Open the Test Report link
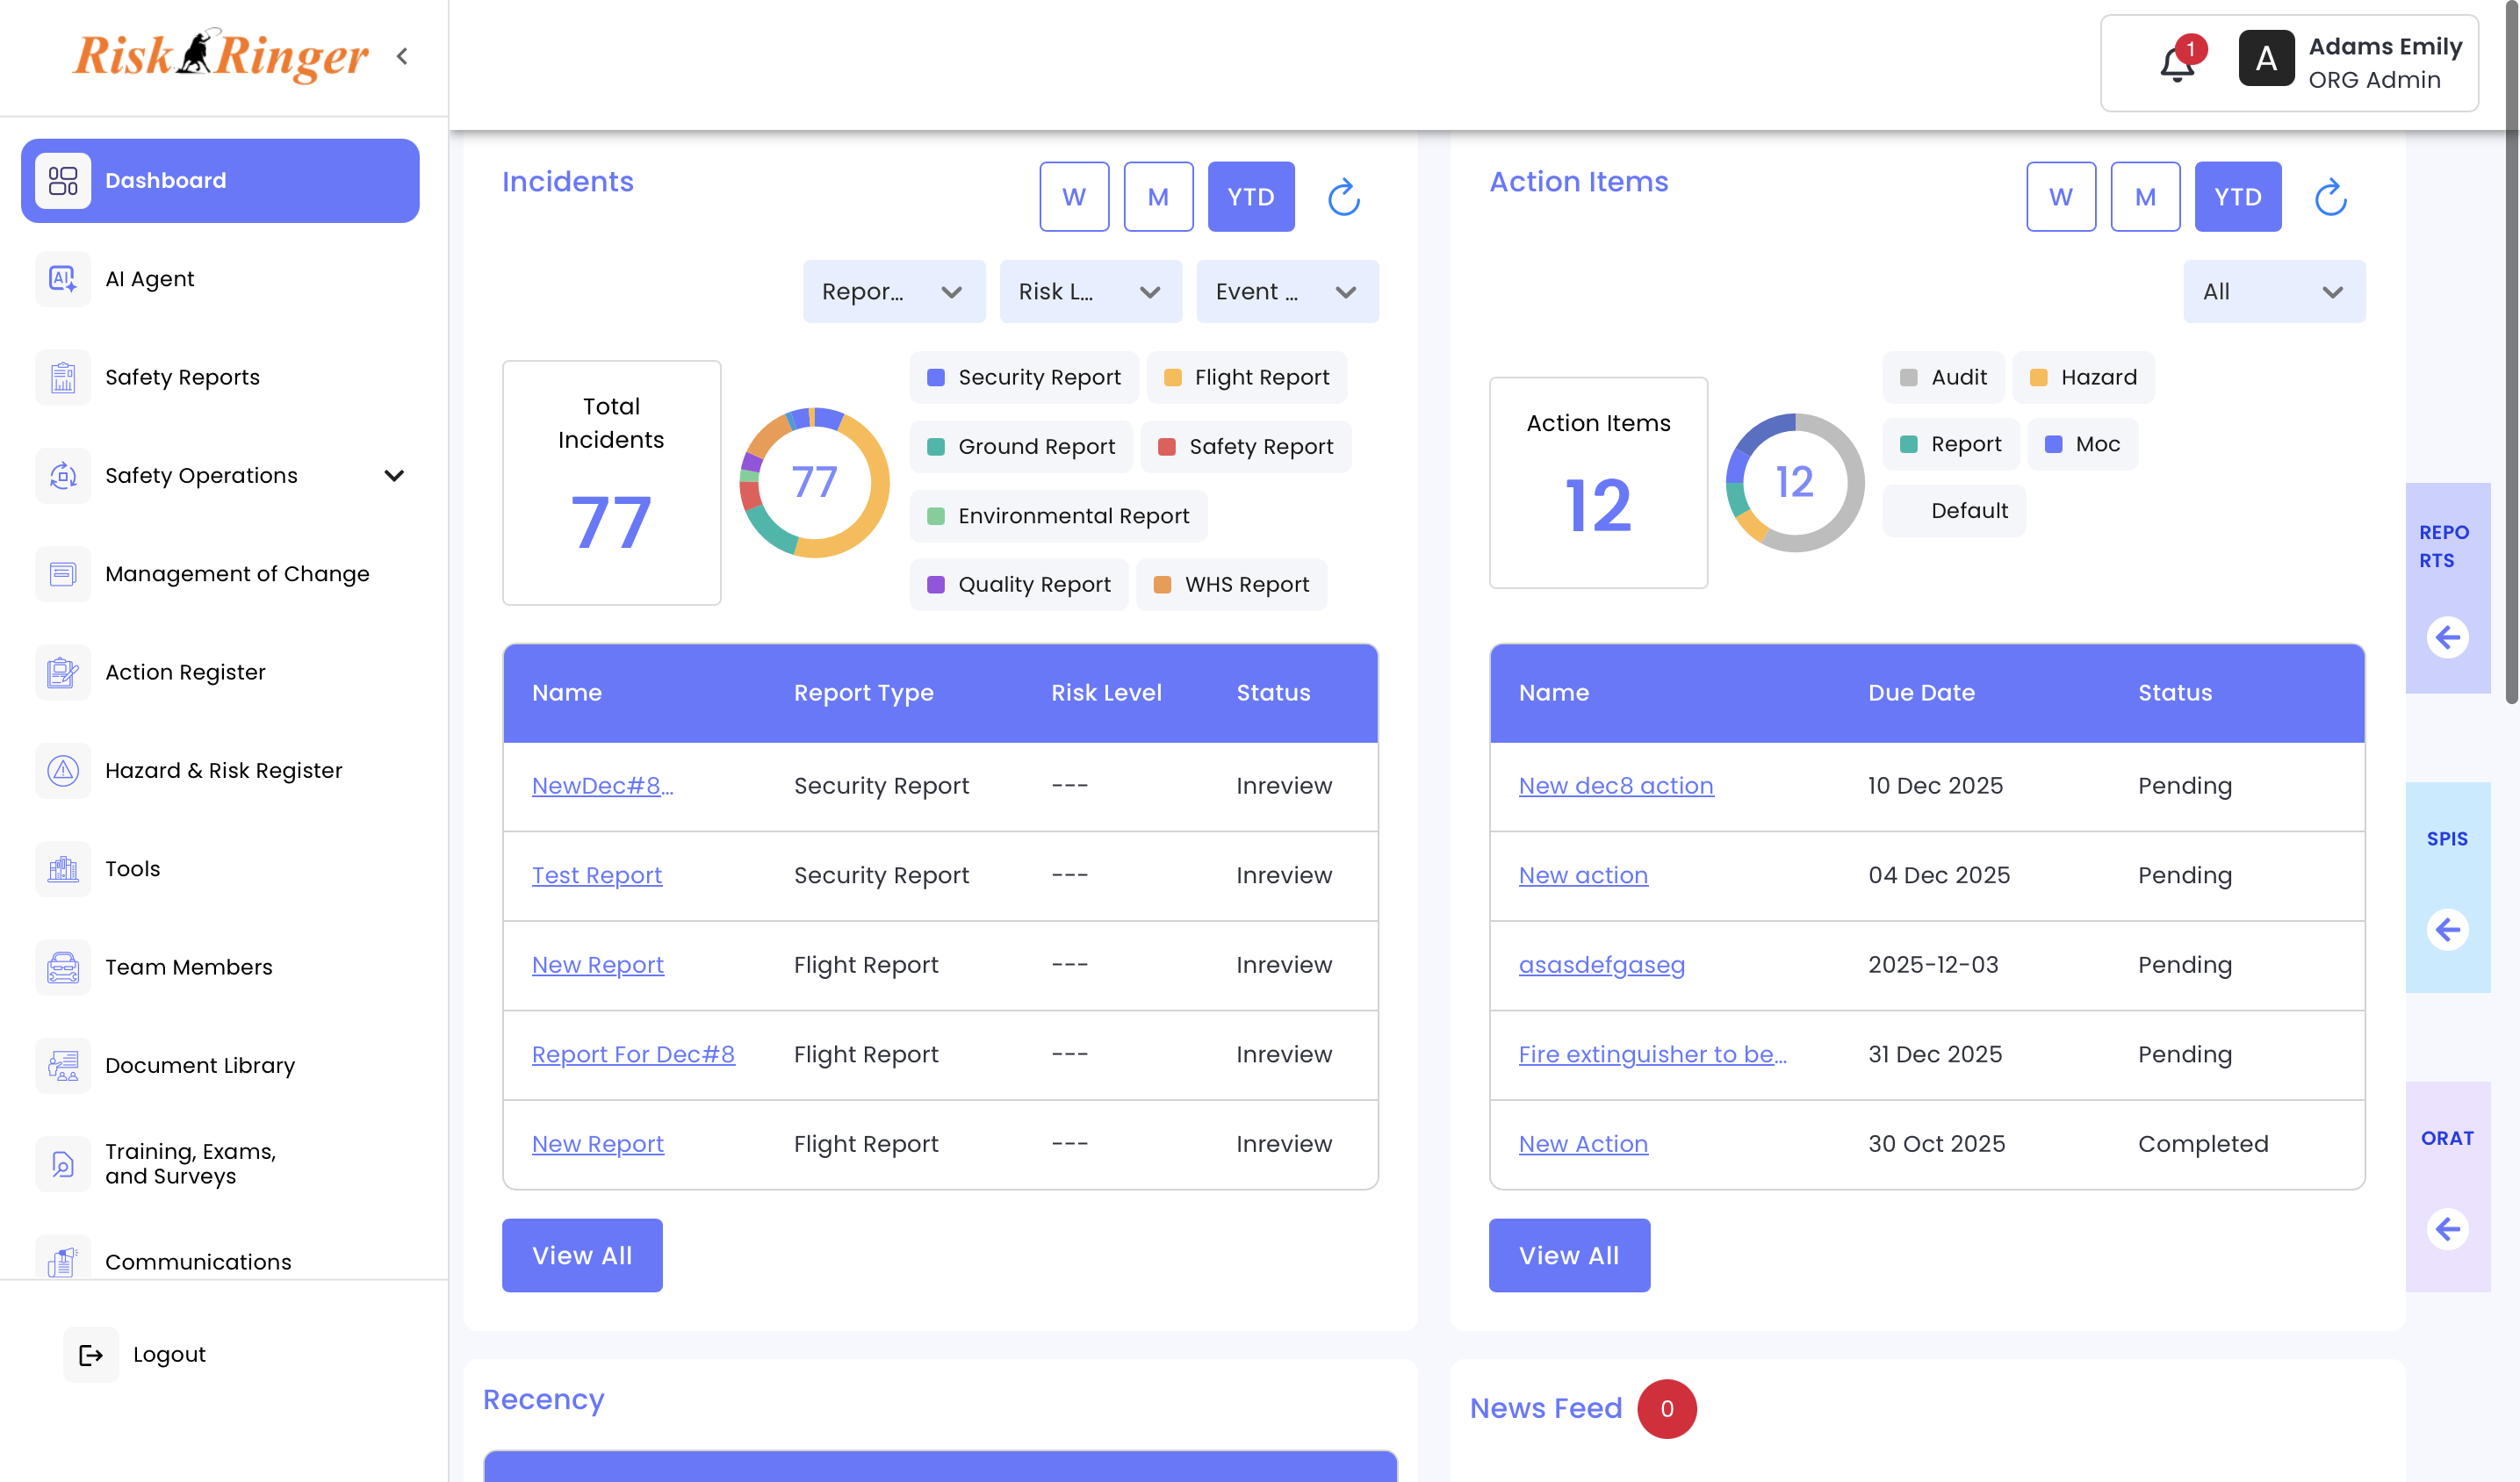The width and height of the screenshot is (2520, 1482). coord(596,875)
